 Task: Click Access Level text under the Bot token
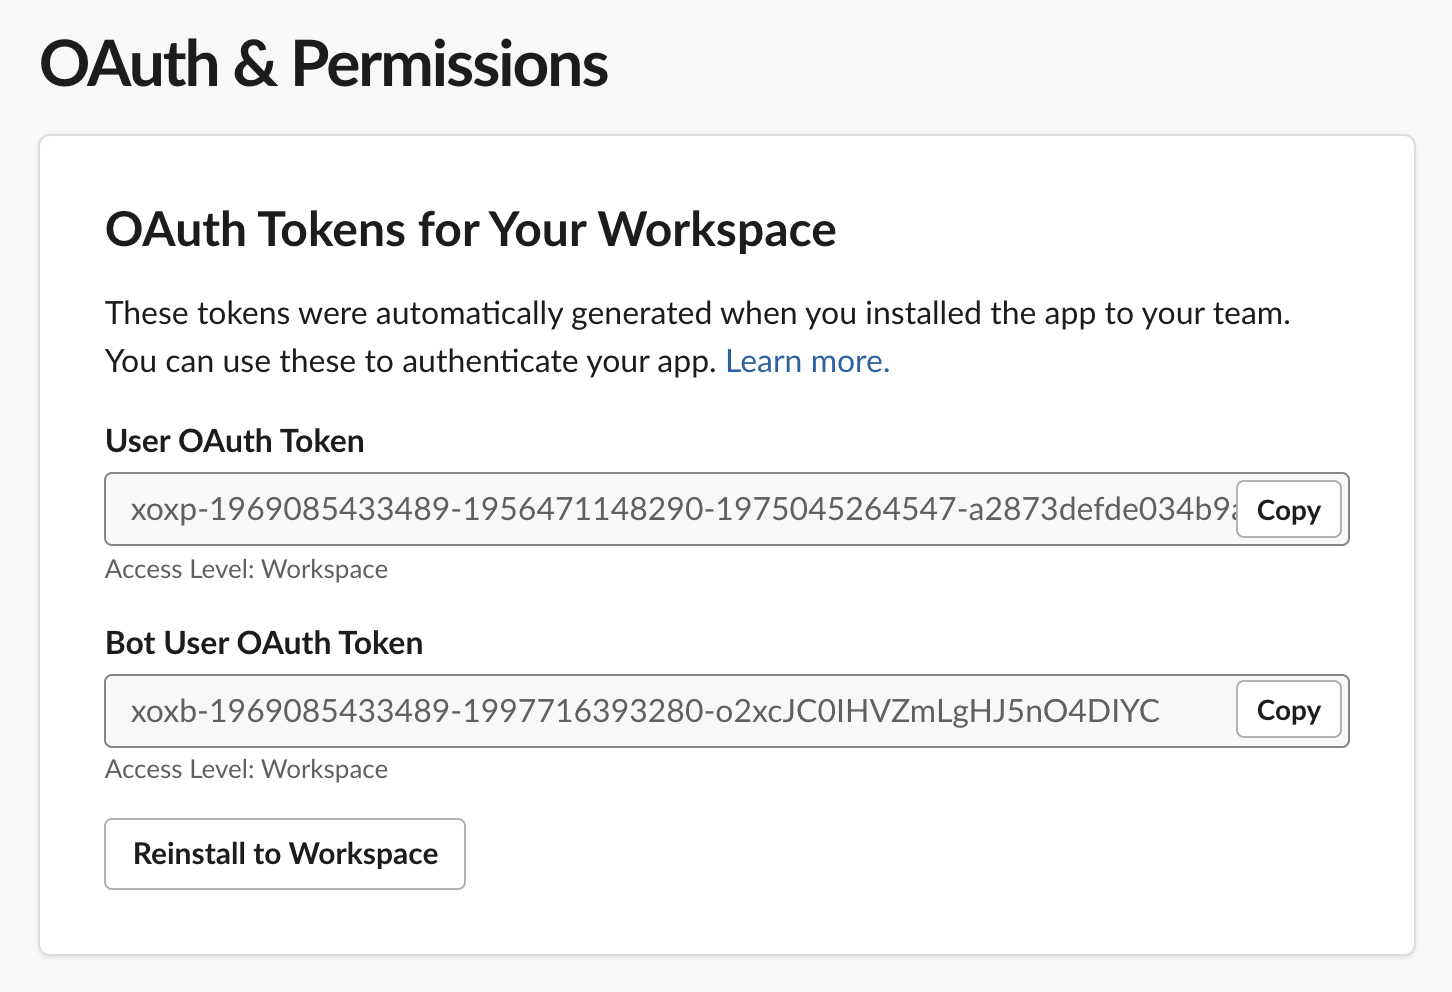coord(246,769)
